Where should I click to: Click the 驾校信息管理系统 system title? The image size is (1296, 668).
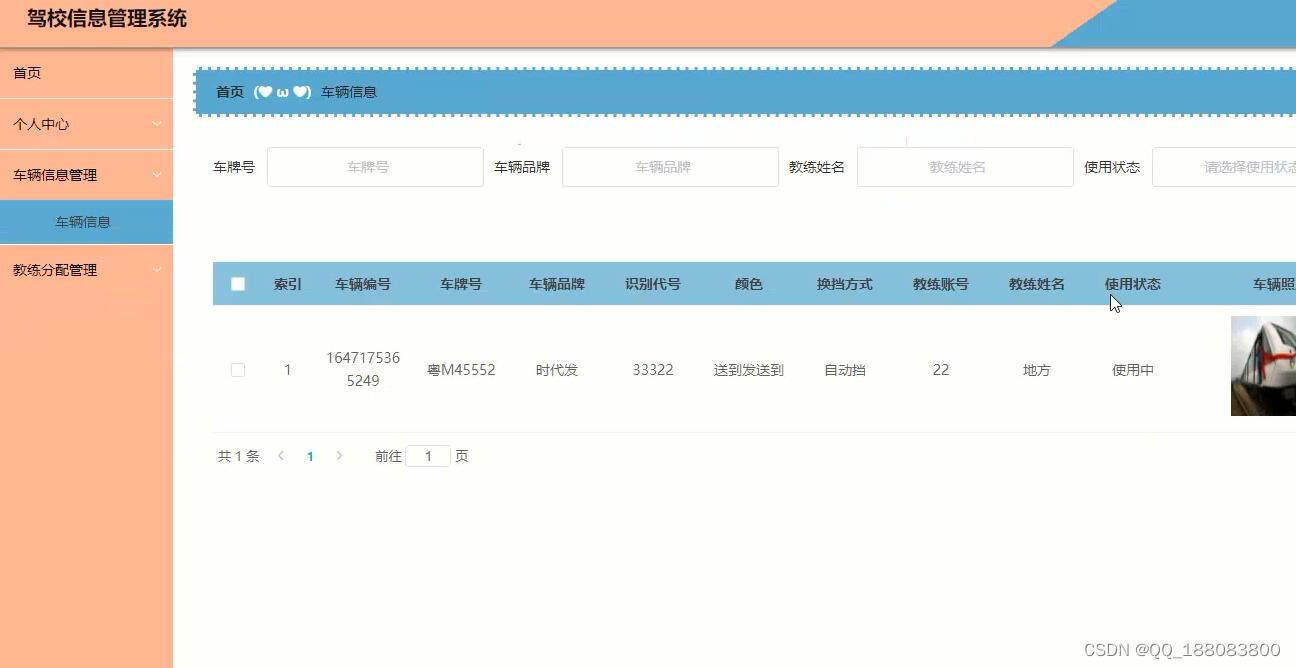point(106,18)
